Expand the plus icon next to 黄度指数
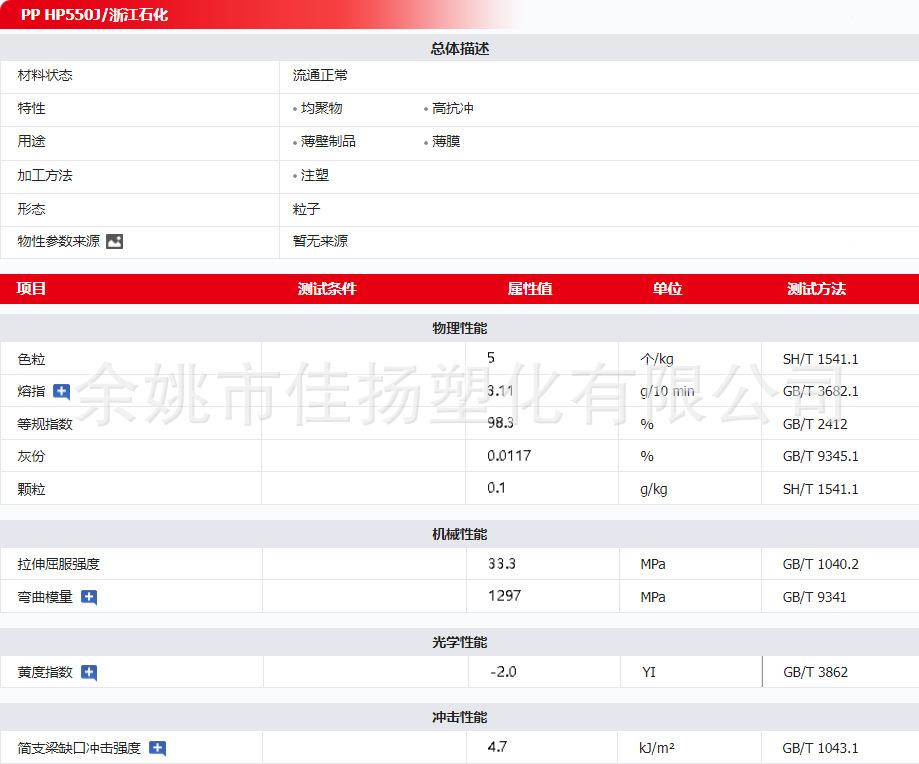This screenshot has height=764, width=919. coord(89,672)
